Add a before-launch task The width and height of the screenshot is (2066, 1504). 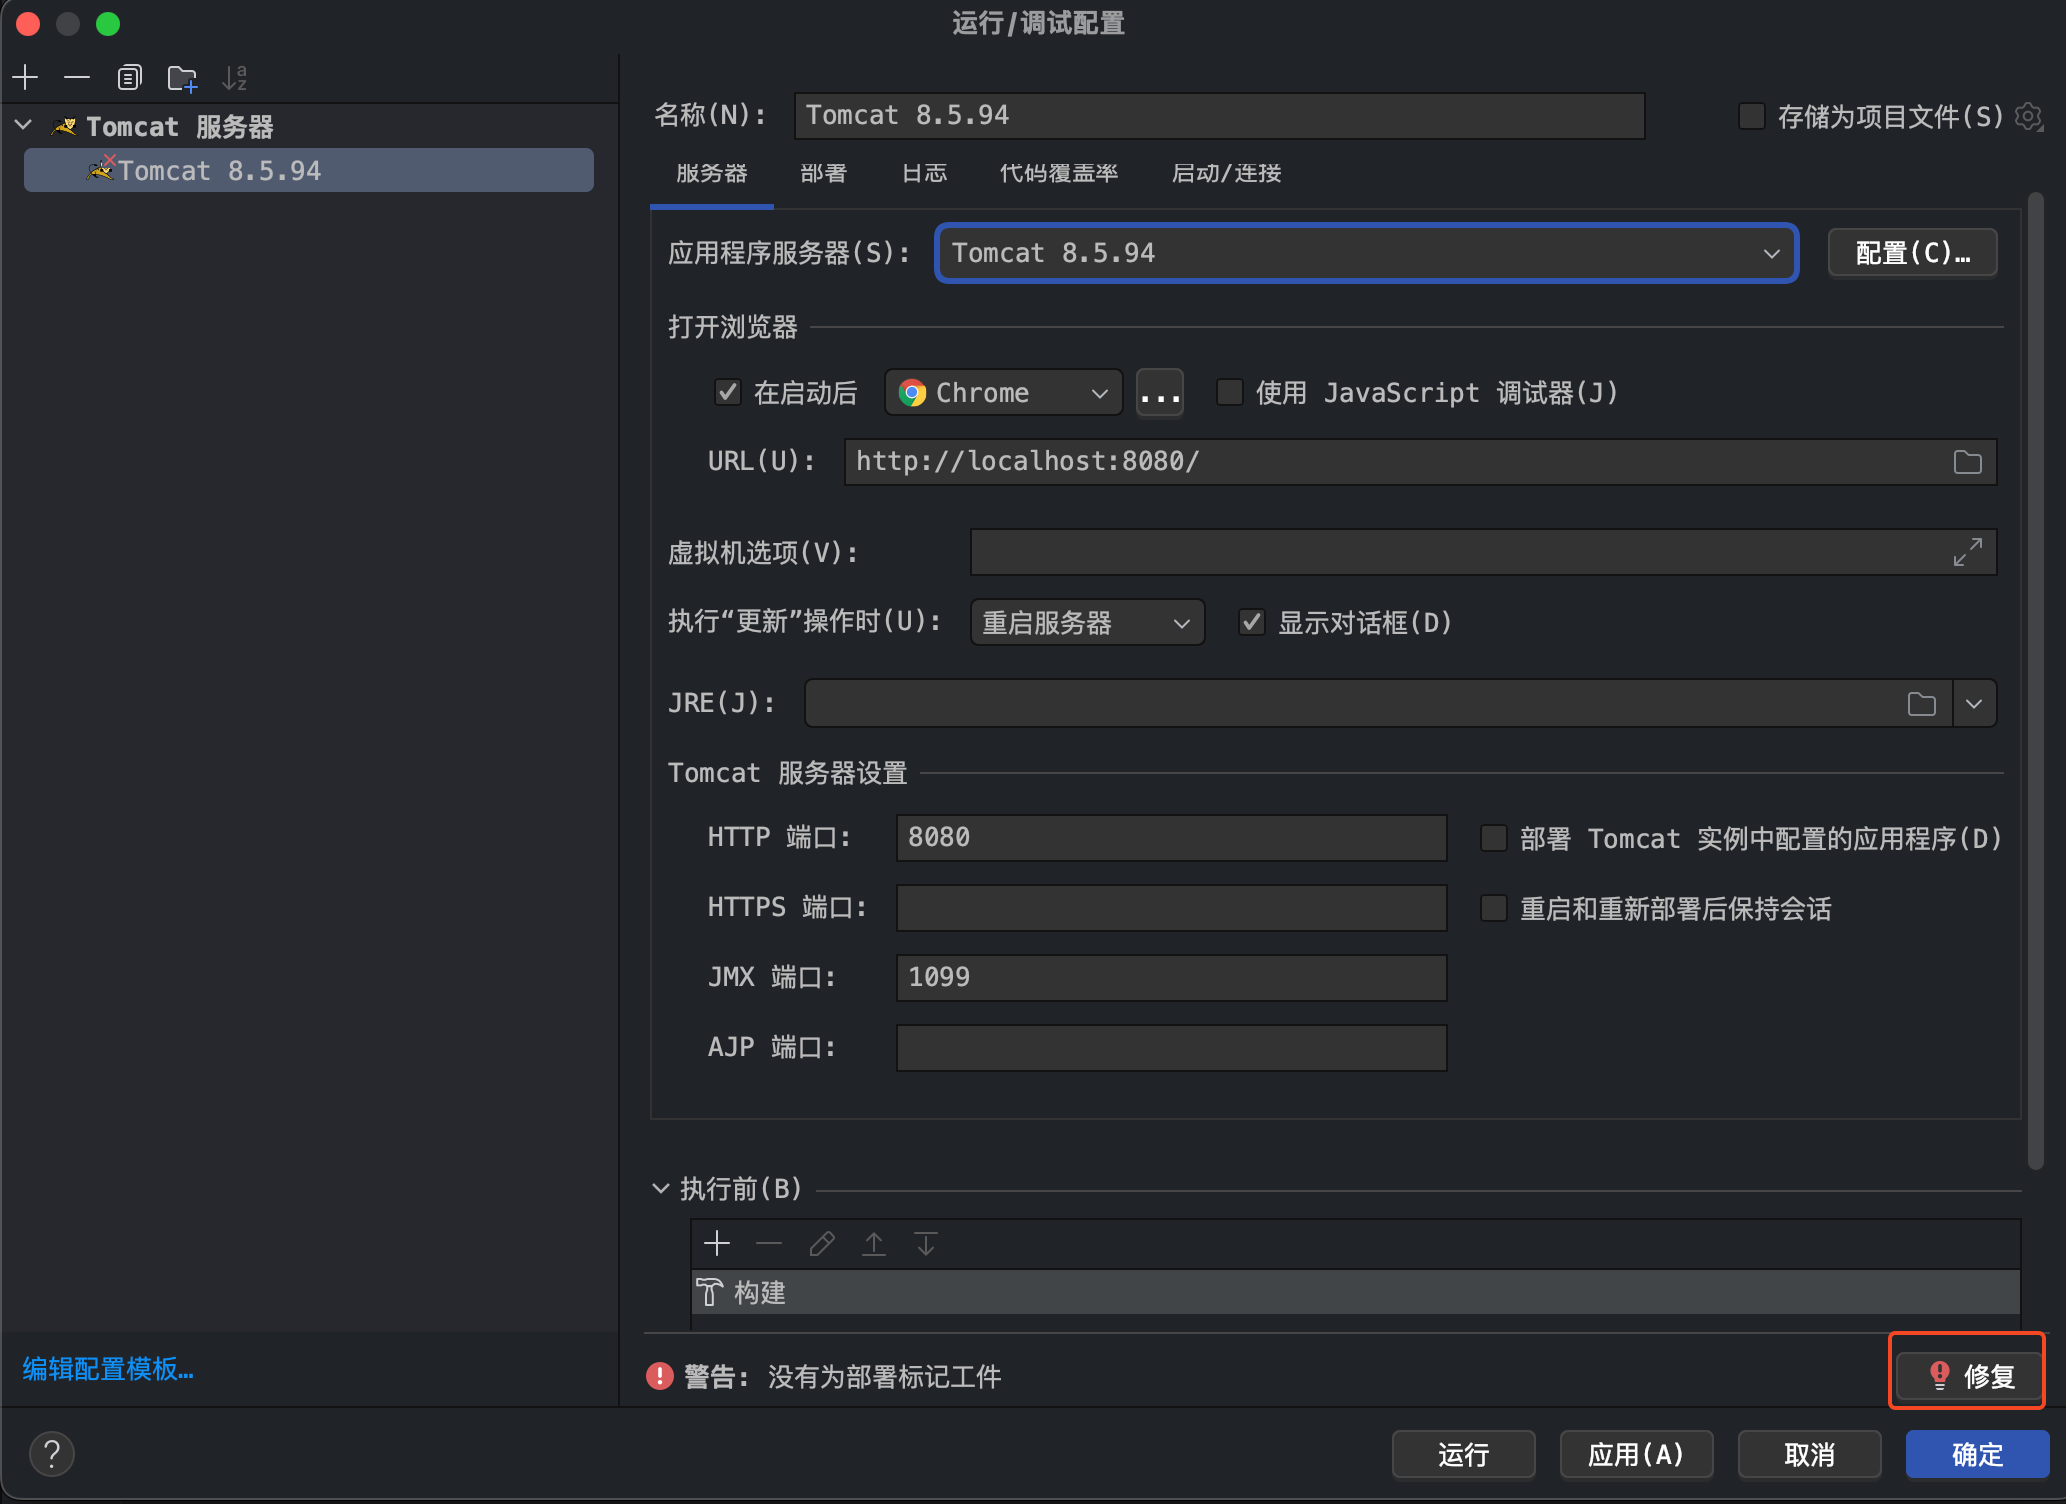pos(717,1243)
